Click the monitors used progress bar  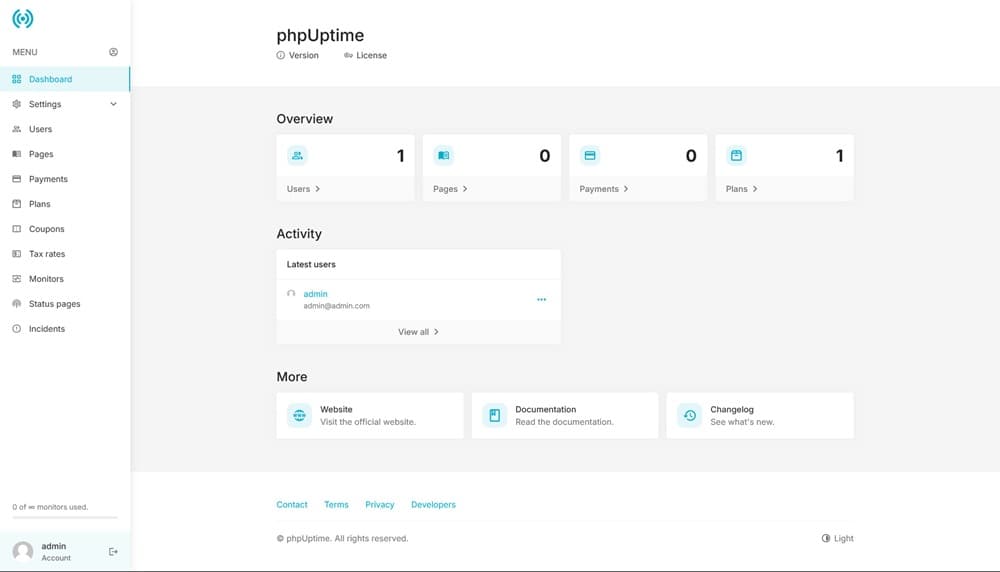(64, 518)
